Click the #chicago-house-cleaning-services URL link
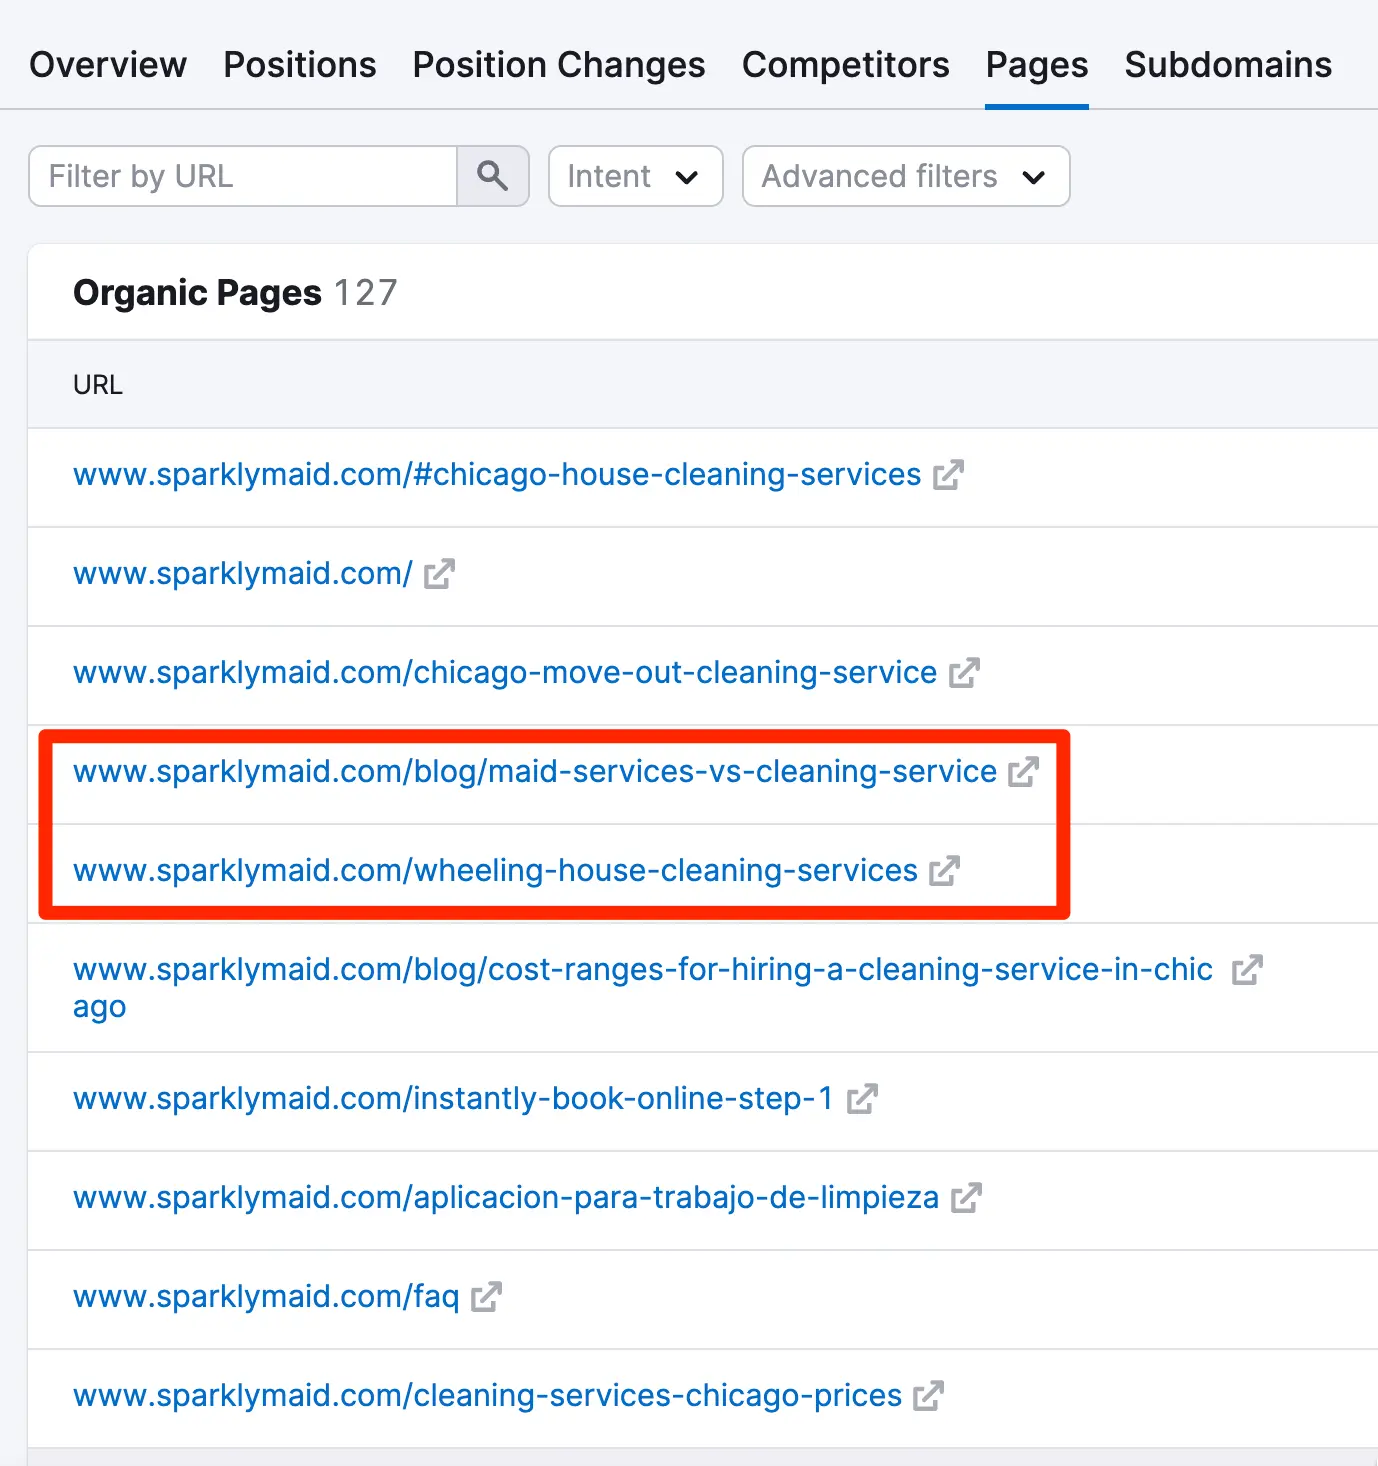This screenshot has height=1466, width=1378. point(496,474)
